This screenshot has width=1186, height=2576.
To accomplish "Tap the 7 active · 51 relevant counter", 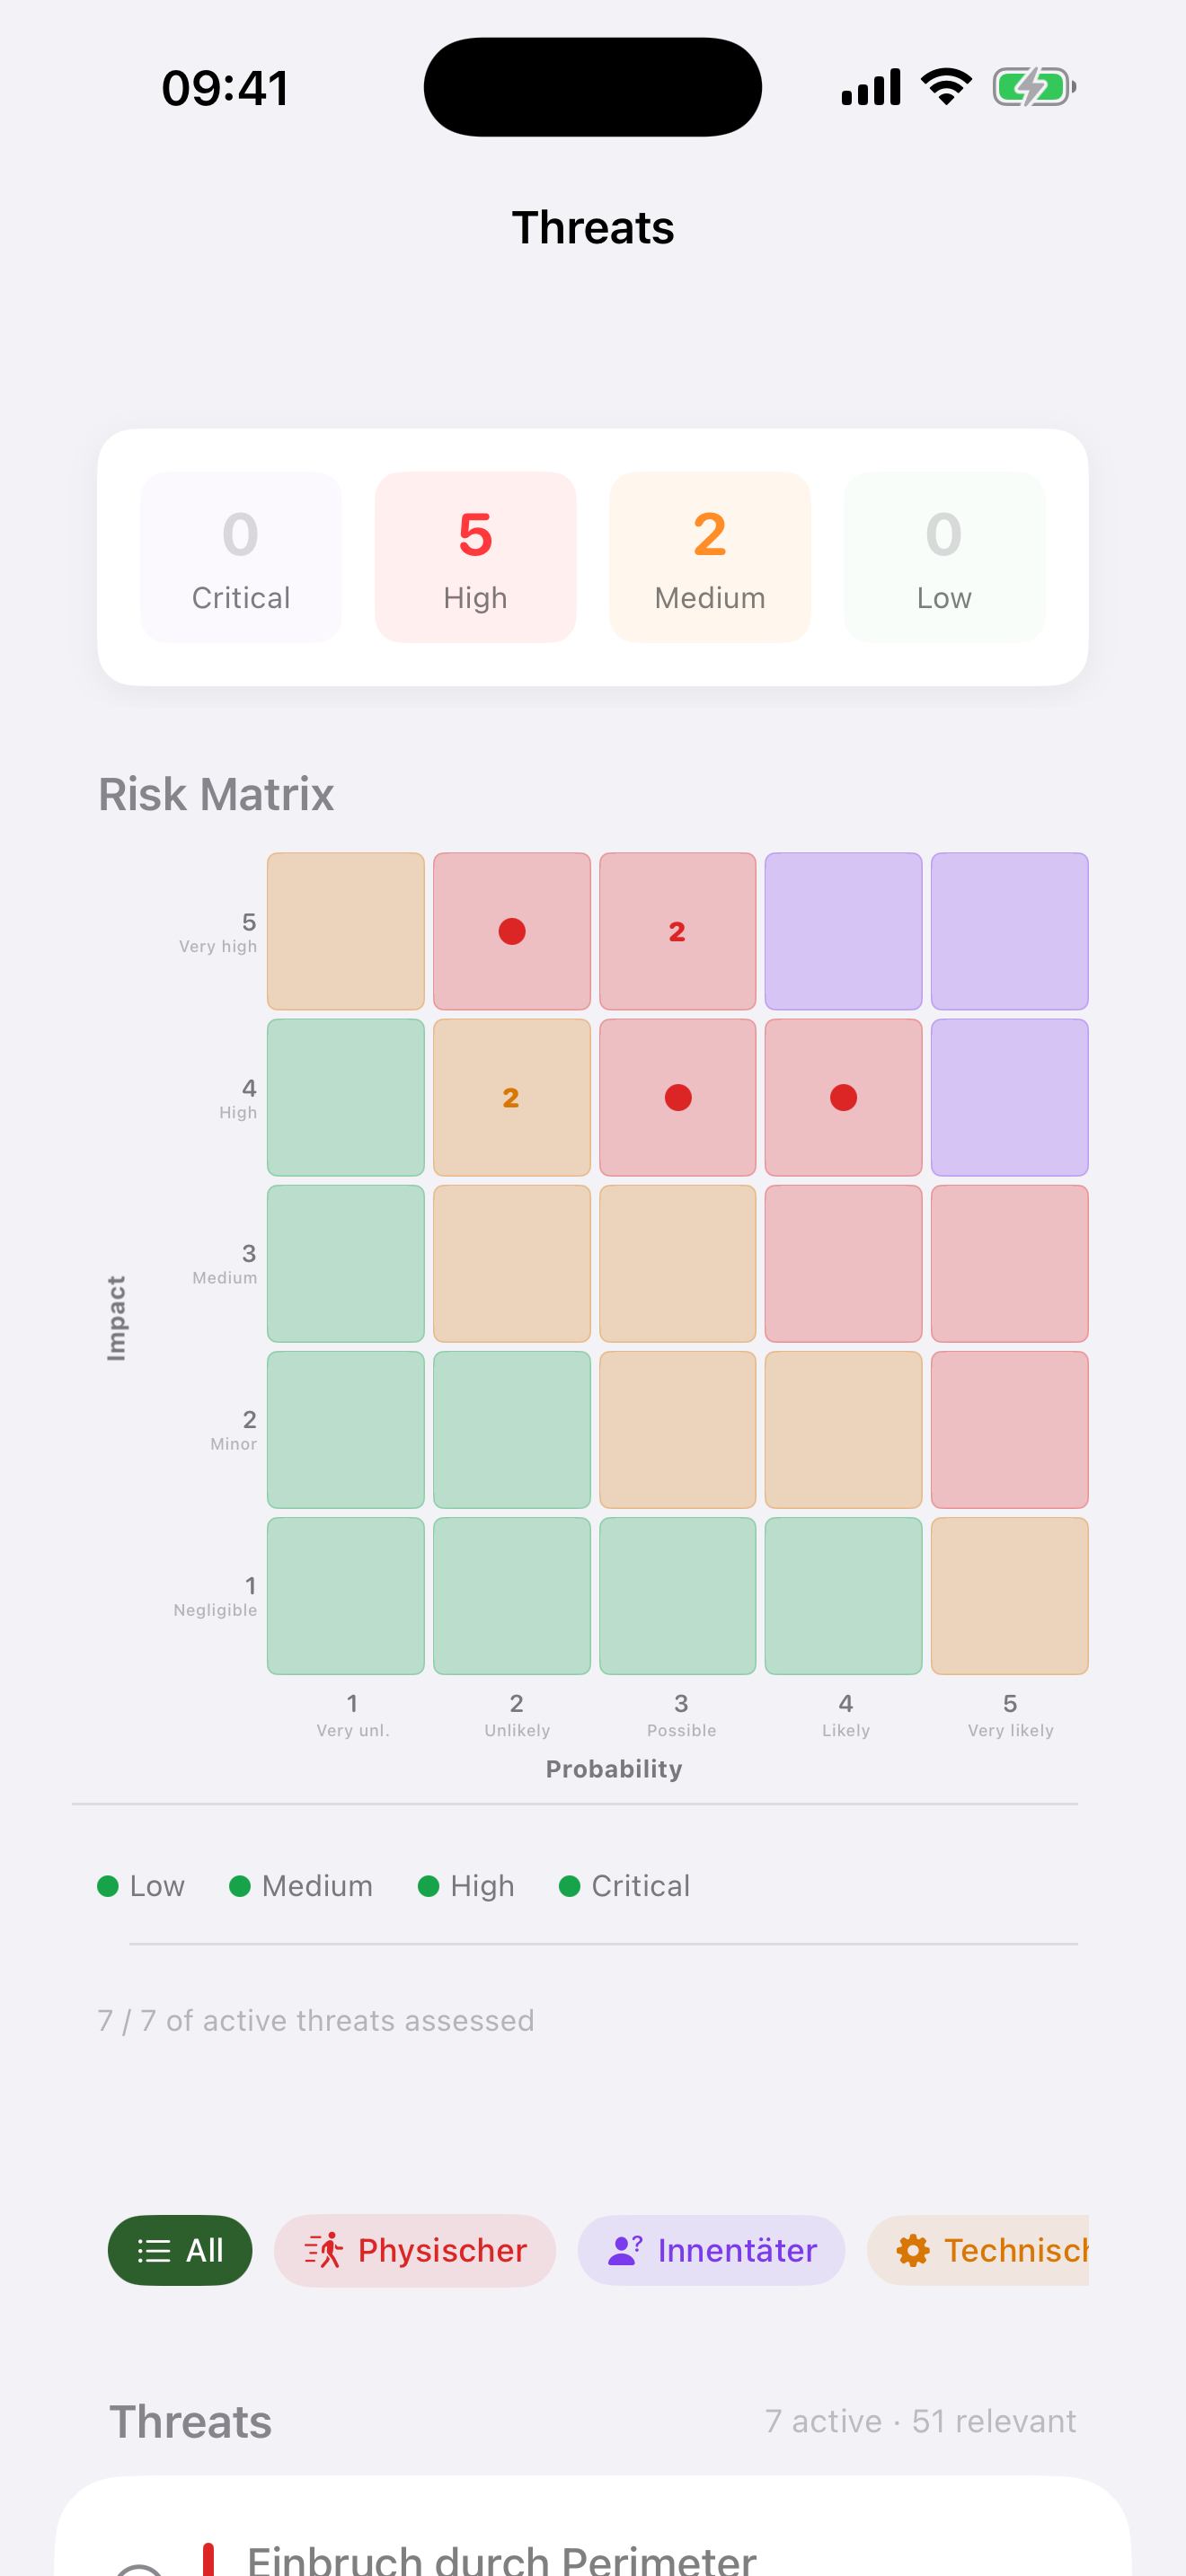I will coord(920,2421).
